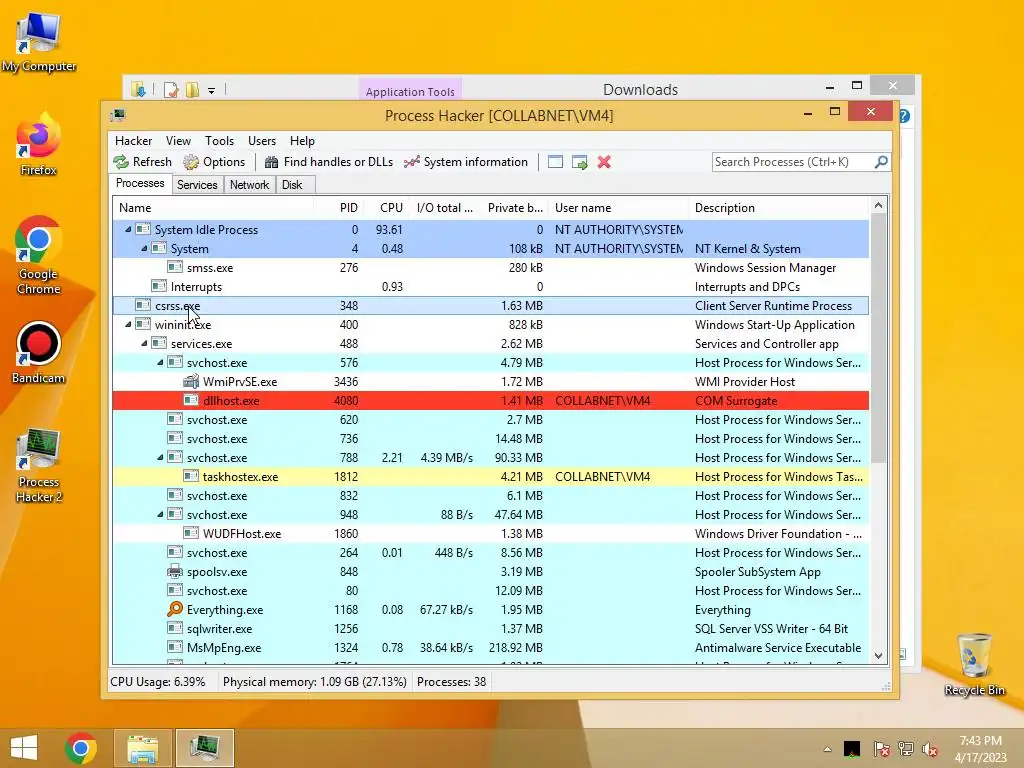Viewport: 1024px width, 768px height.
Task: Open the Users menu
Action: pos(261,141)
